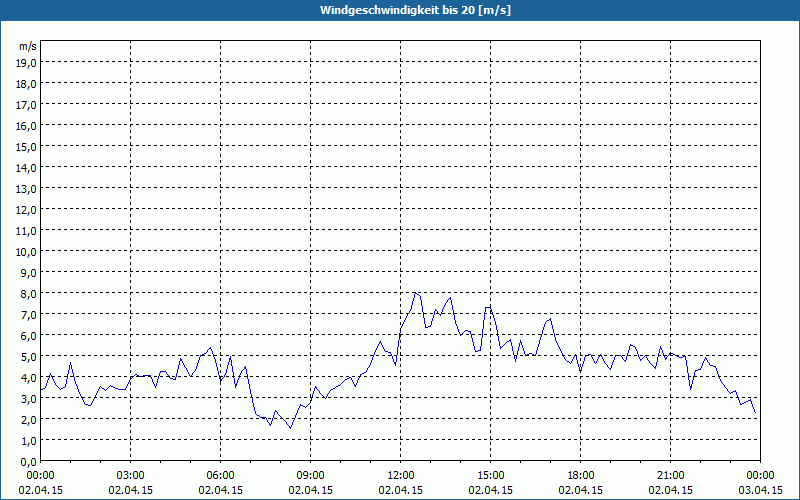Click the 8,0 y-axis label

[x=28, y=294]
